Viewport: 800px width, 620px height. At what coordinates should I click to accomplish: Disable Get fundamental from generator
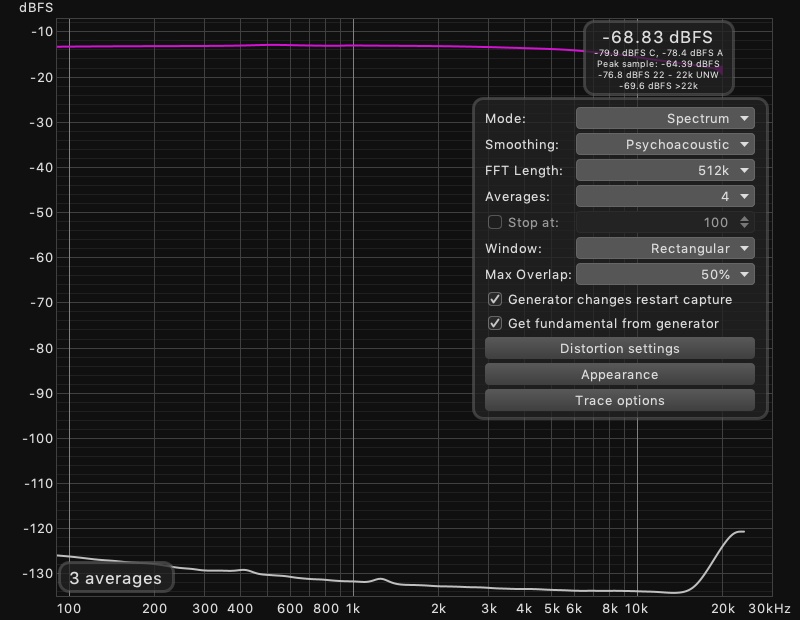[494, 324]
